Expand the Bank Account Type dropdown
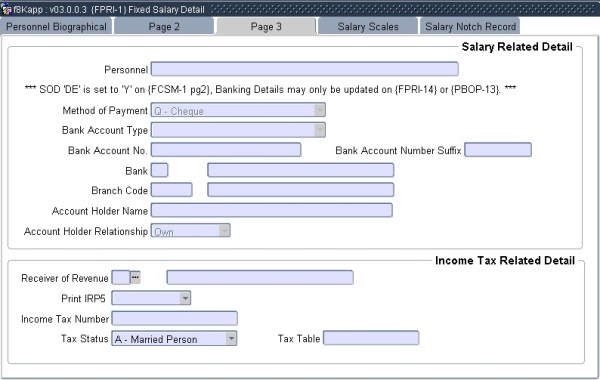The width and height of the screenshot is (600, 380). click(320, 130)
